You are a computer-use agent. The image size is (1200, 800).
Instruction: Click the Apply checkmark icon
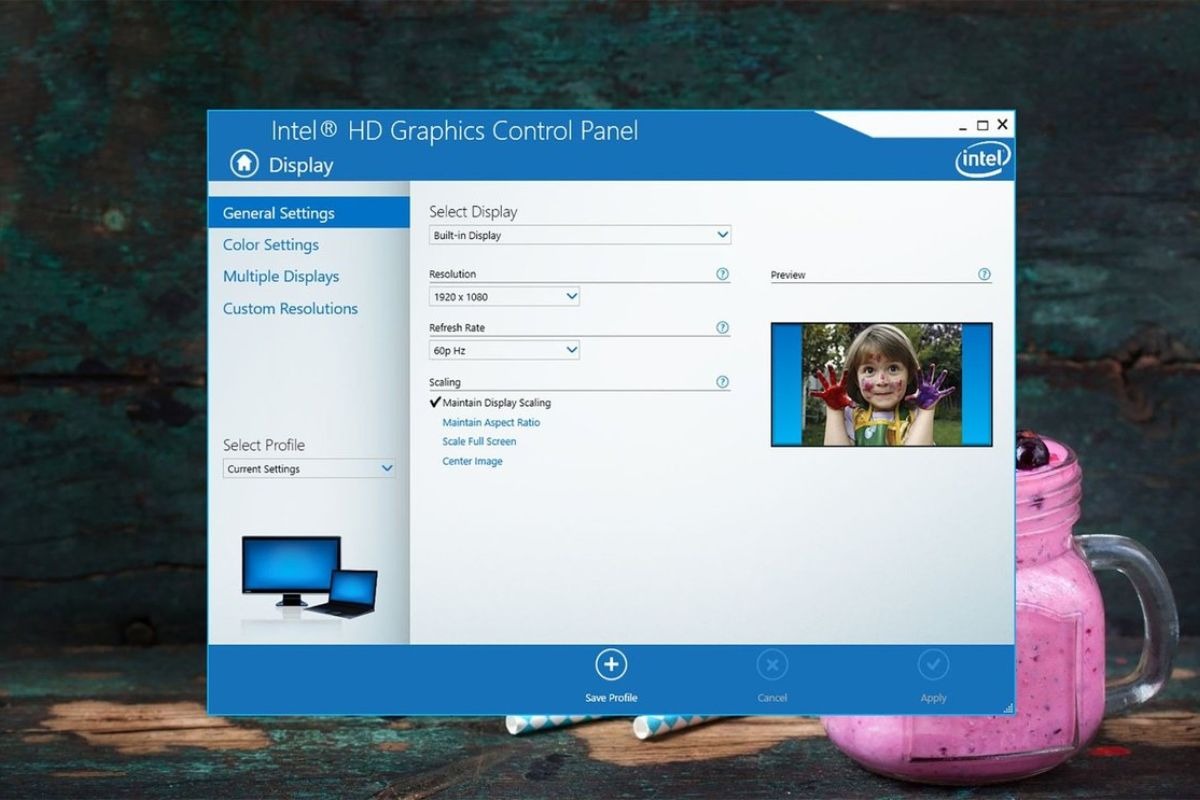coord(933,665)
